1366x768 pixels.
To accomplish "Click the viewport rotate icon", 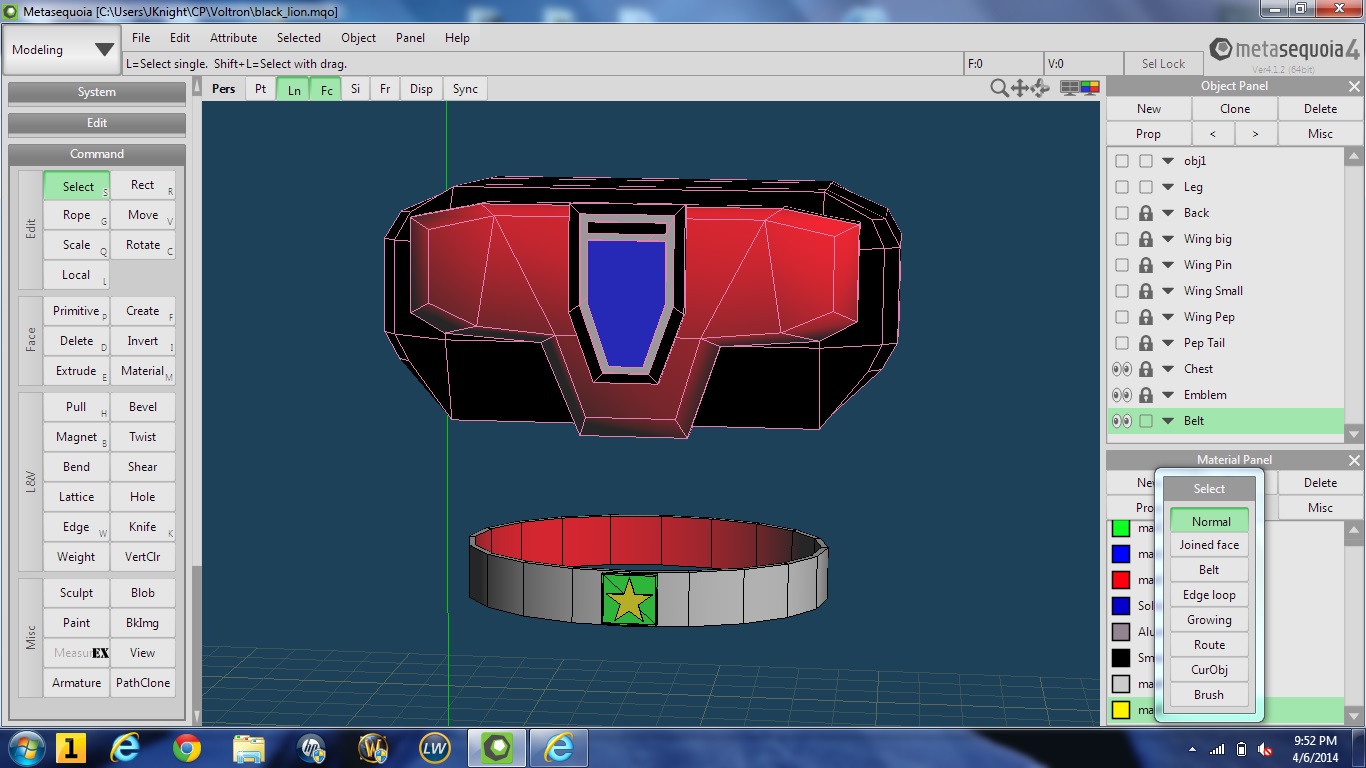I will coord(1040,88).
